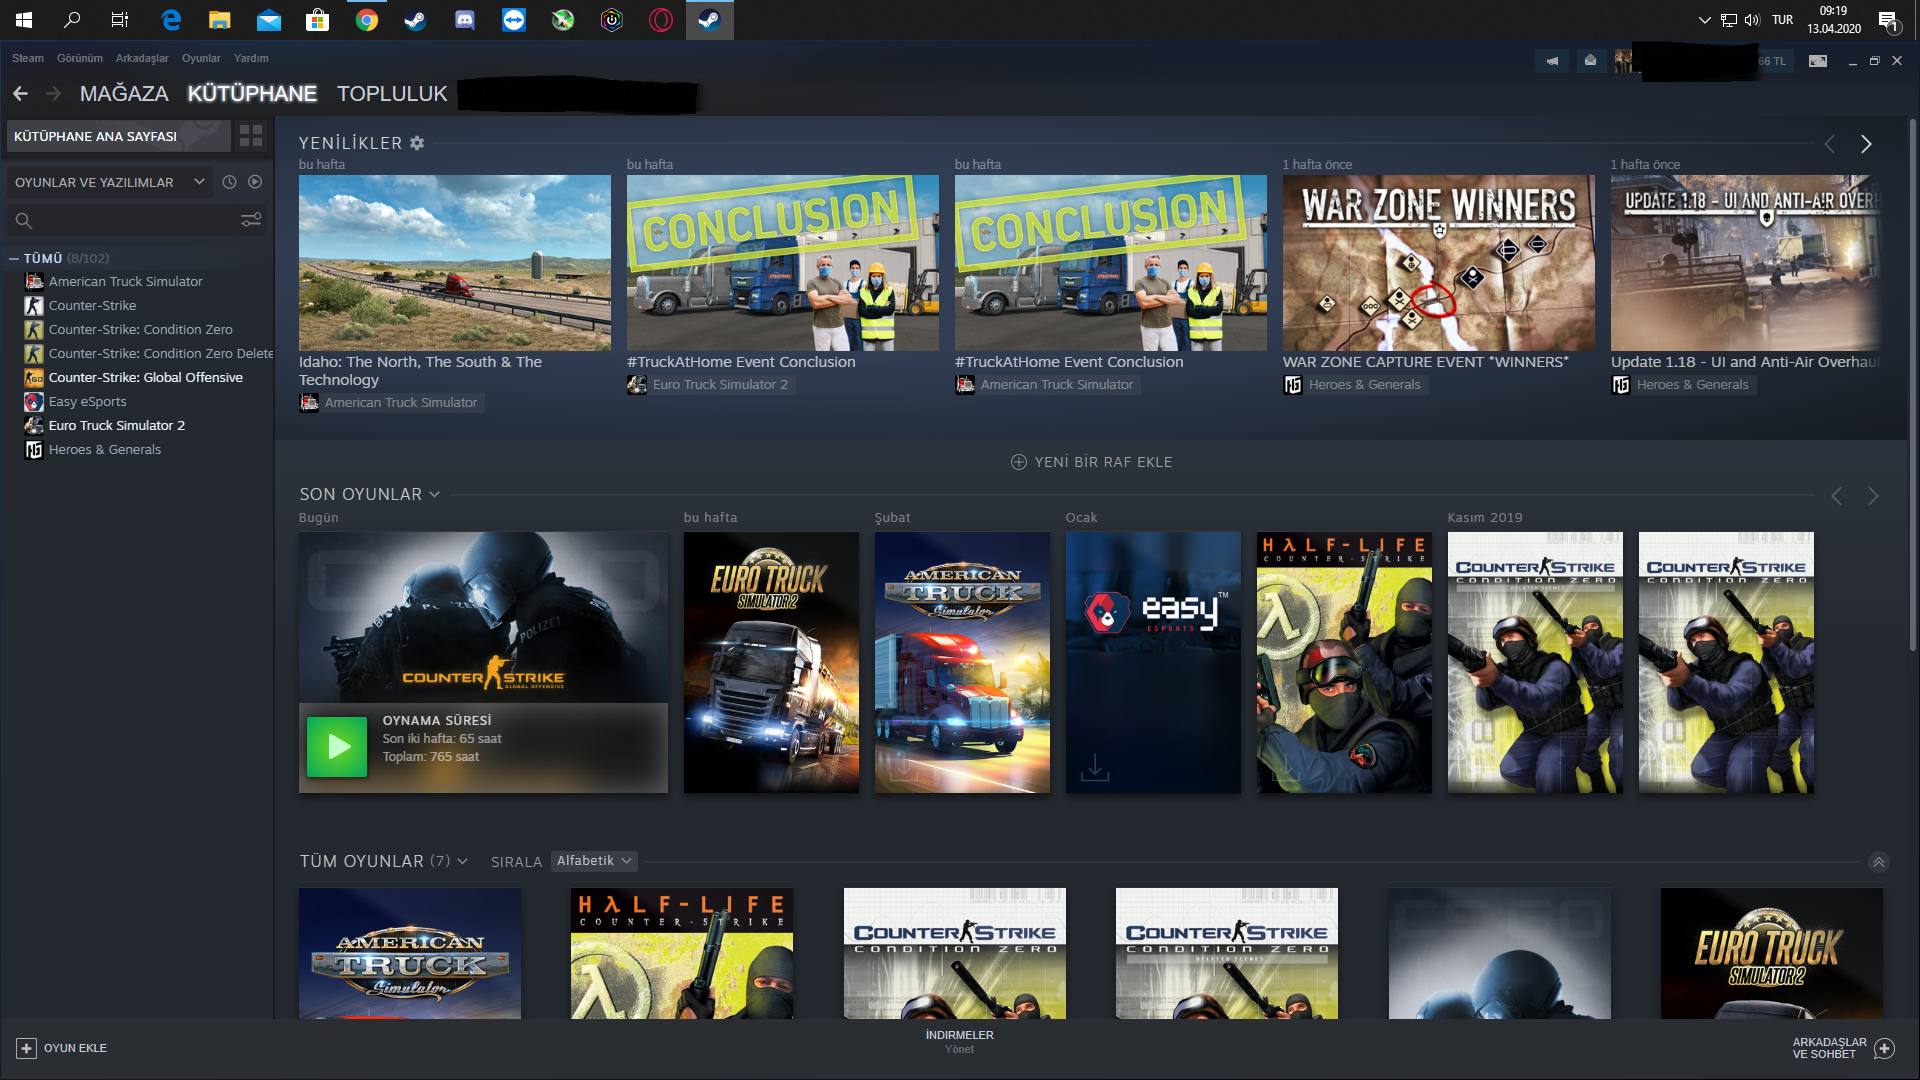Play Counter-Strike Global Offensive with green button
Screen dimensions: 1920x1080
(x=337, y=747)
